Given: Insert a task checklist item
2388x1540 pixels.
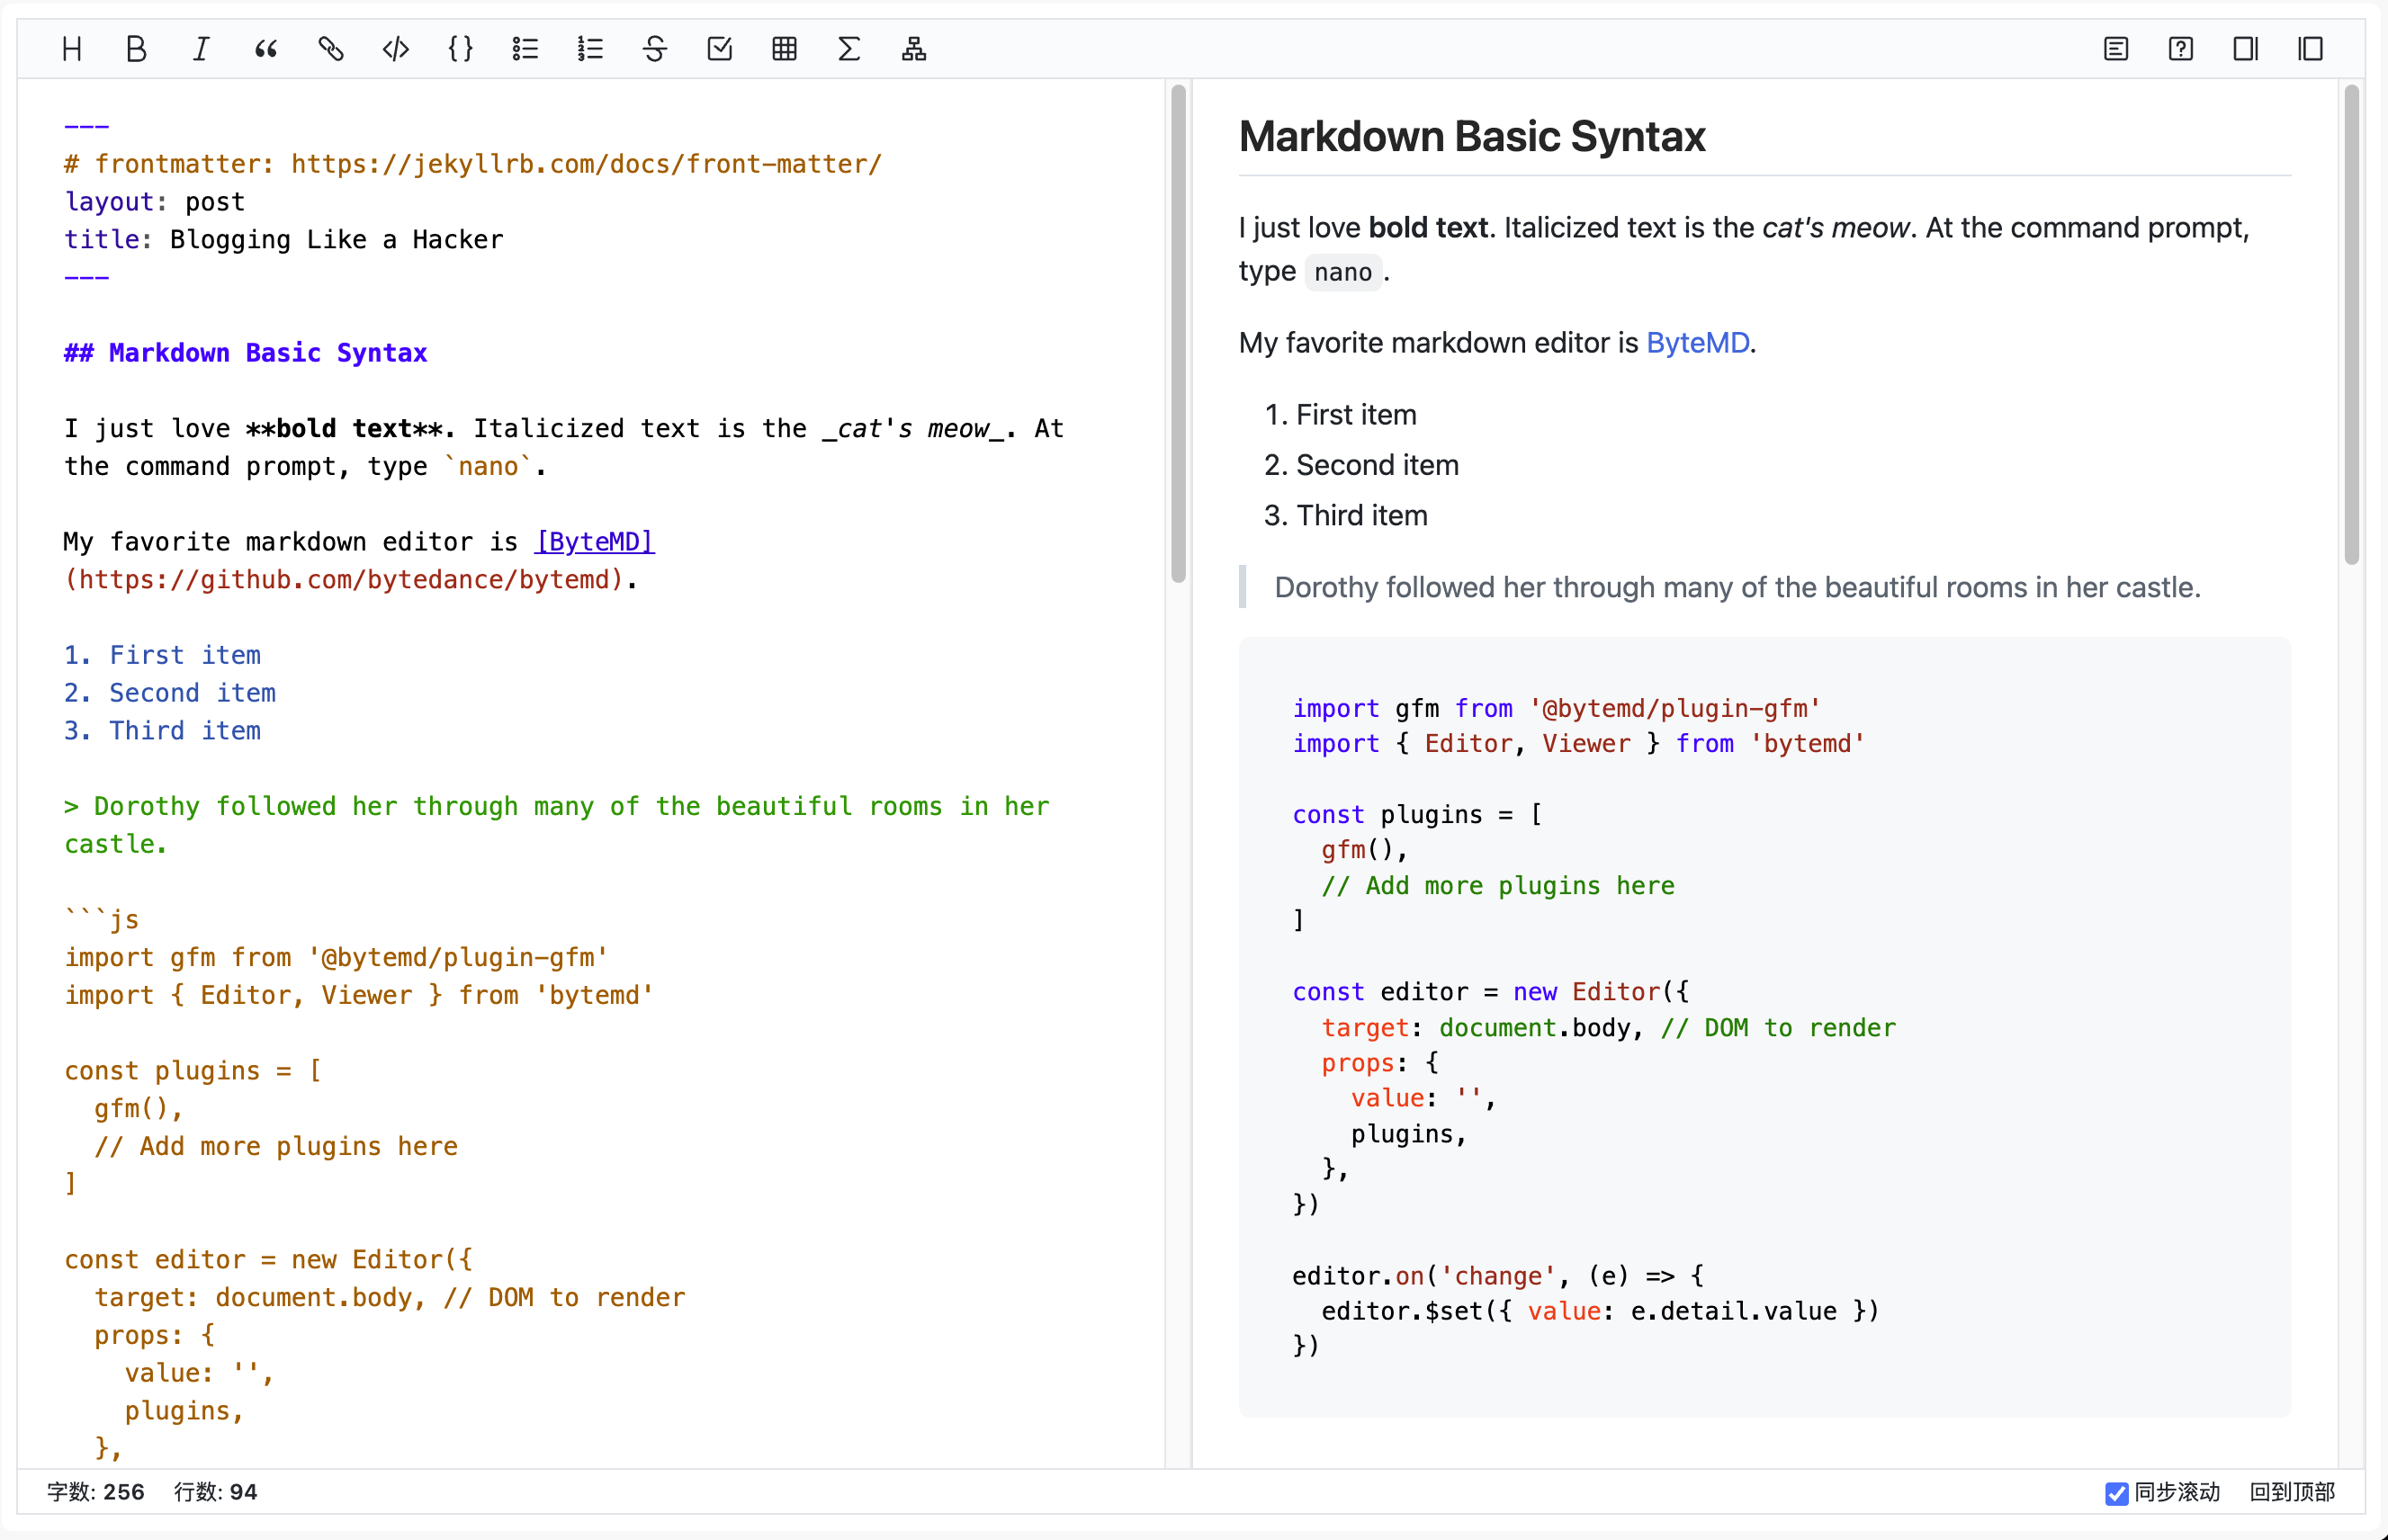Looking at the screenshot, I should [x=720, y=48].
